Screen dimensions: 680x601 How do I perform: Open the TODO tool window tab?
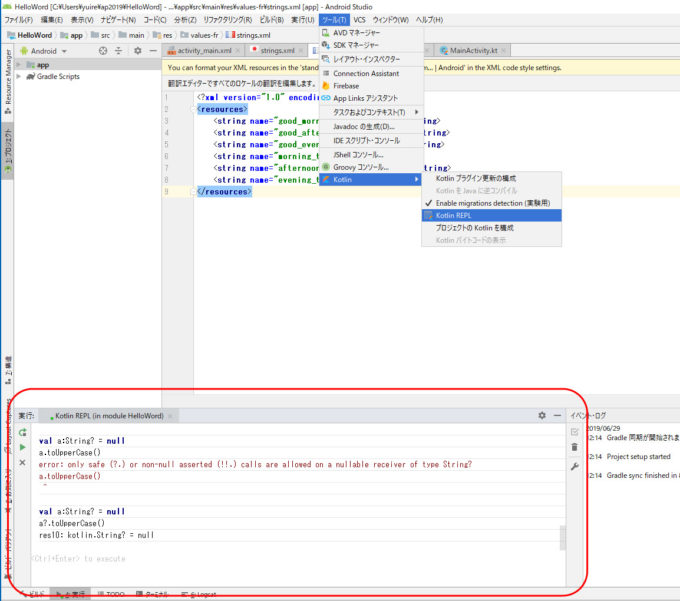[x=111, y=594]
